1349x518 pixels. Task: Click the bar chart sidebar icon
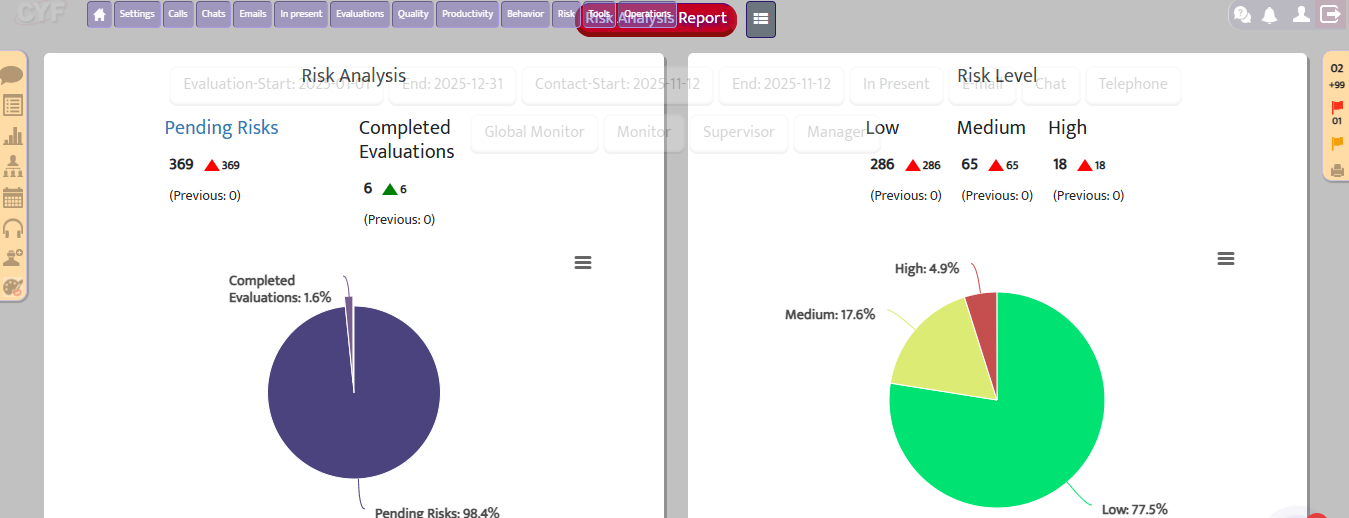[x=13, y=136]
